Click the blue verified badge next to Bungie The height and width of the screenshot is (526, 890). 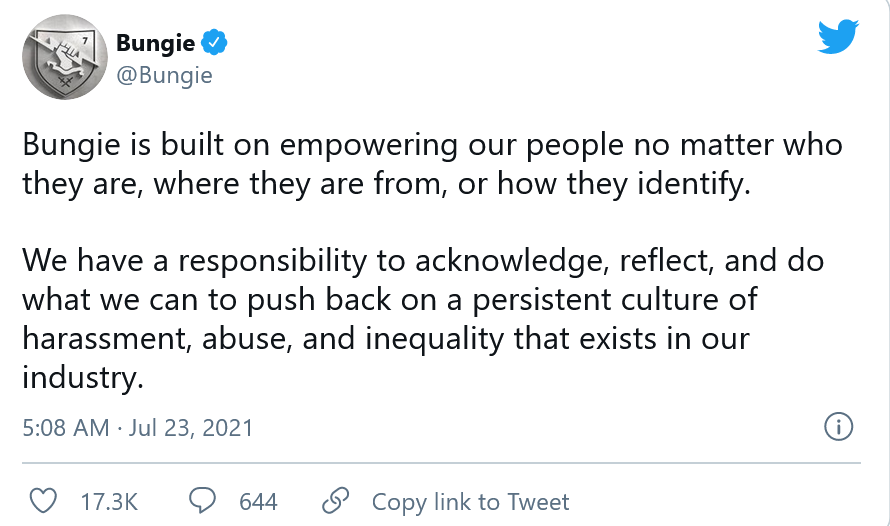tap(215, 42)
